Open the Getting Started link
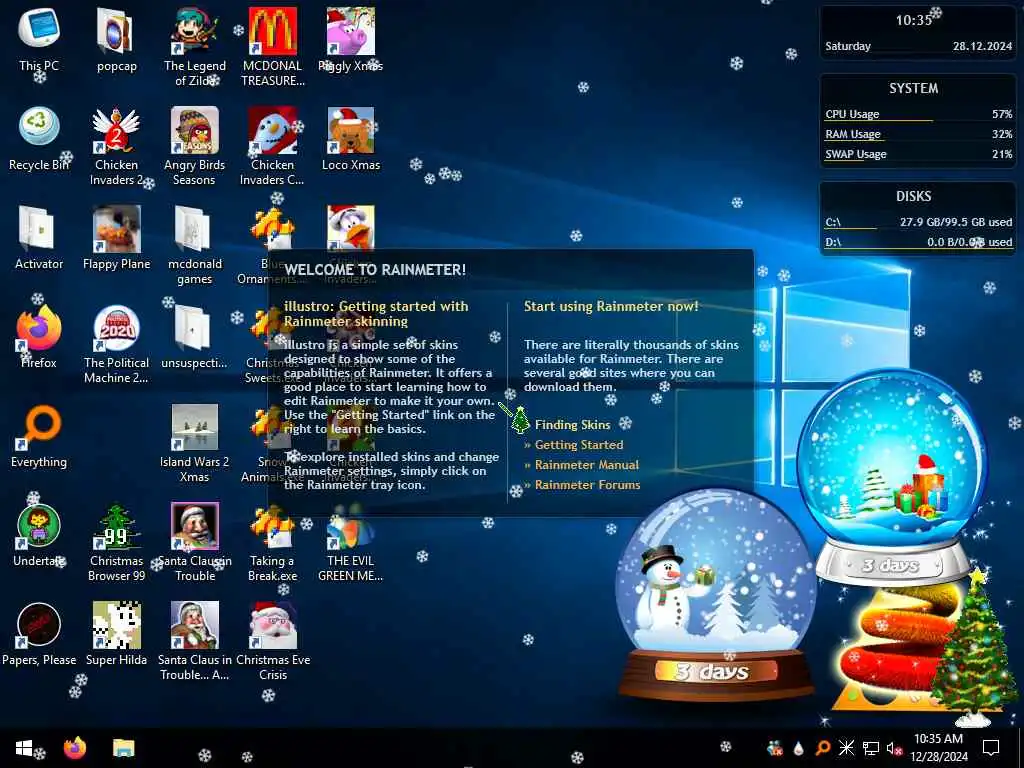This screenshot has height=768, width=1024. pos(579,445)
